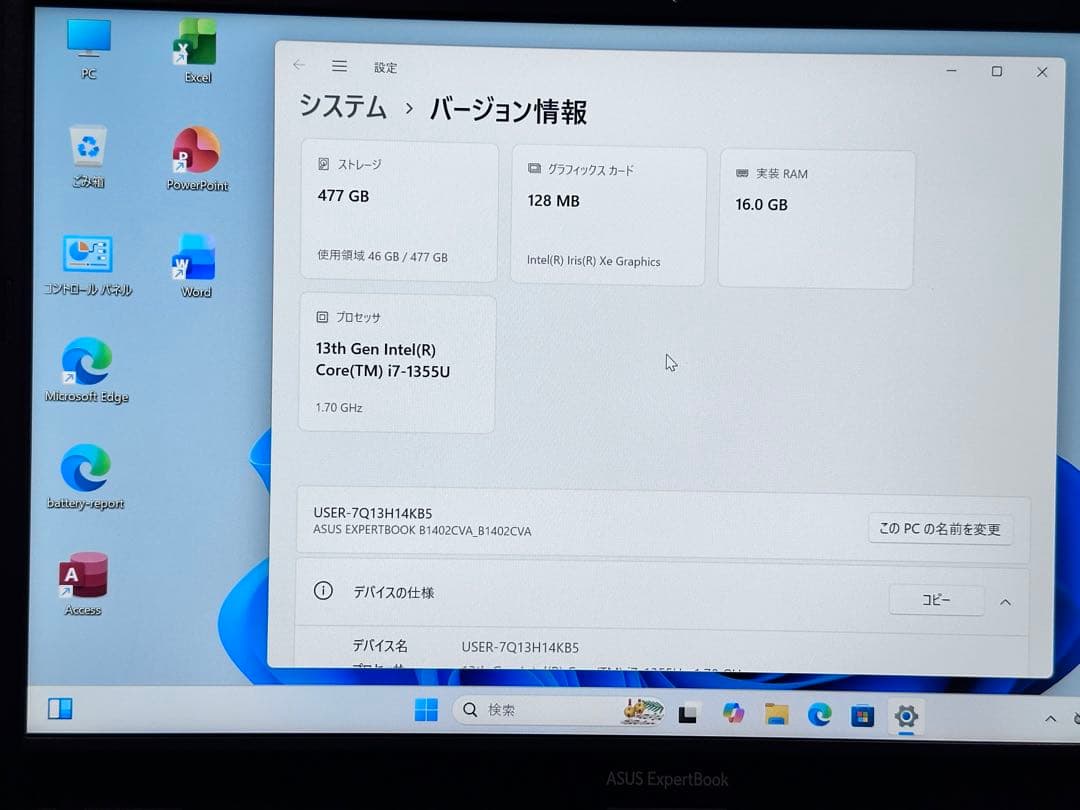Select システム in the breadcrumb navigation

coord(343,108)
